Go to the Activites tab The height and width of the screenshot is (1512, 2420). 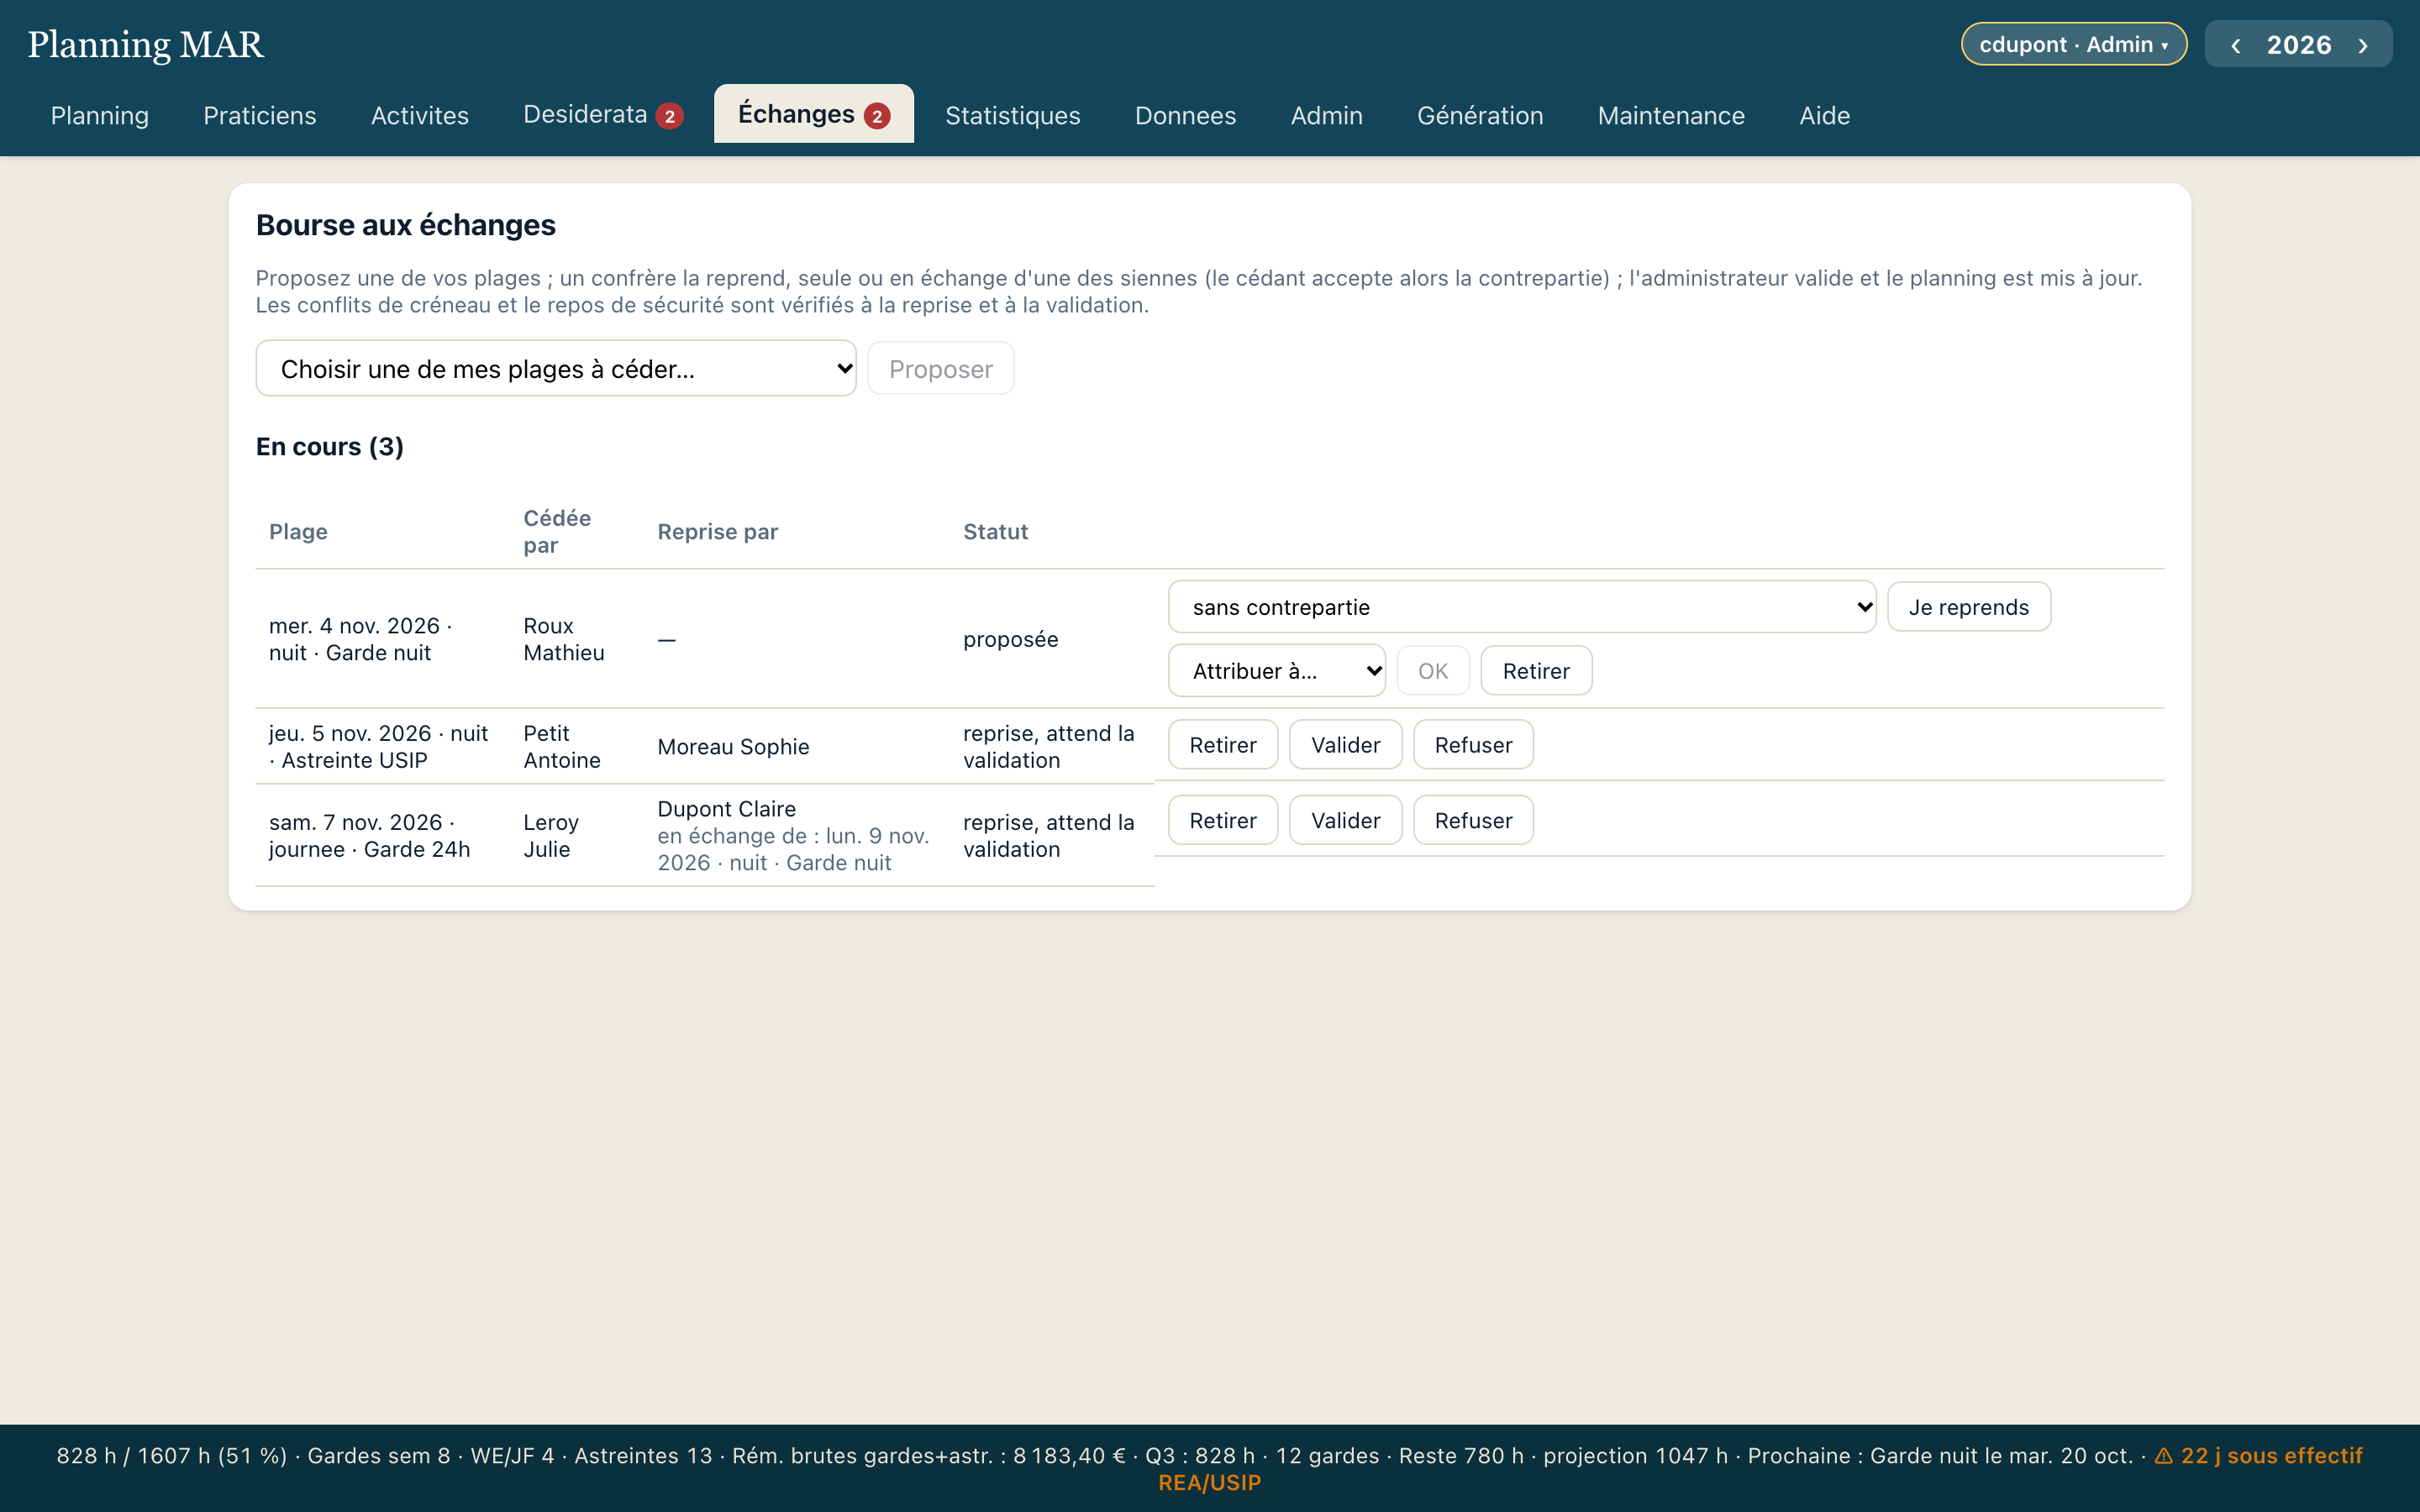(x=420, y=115)
